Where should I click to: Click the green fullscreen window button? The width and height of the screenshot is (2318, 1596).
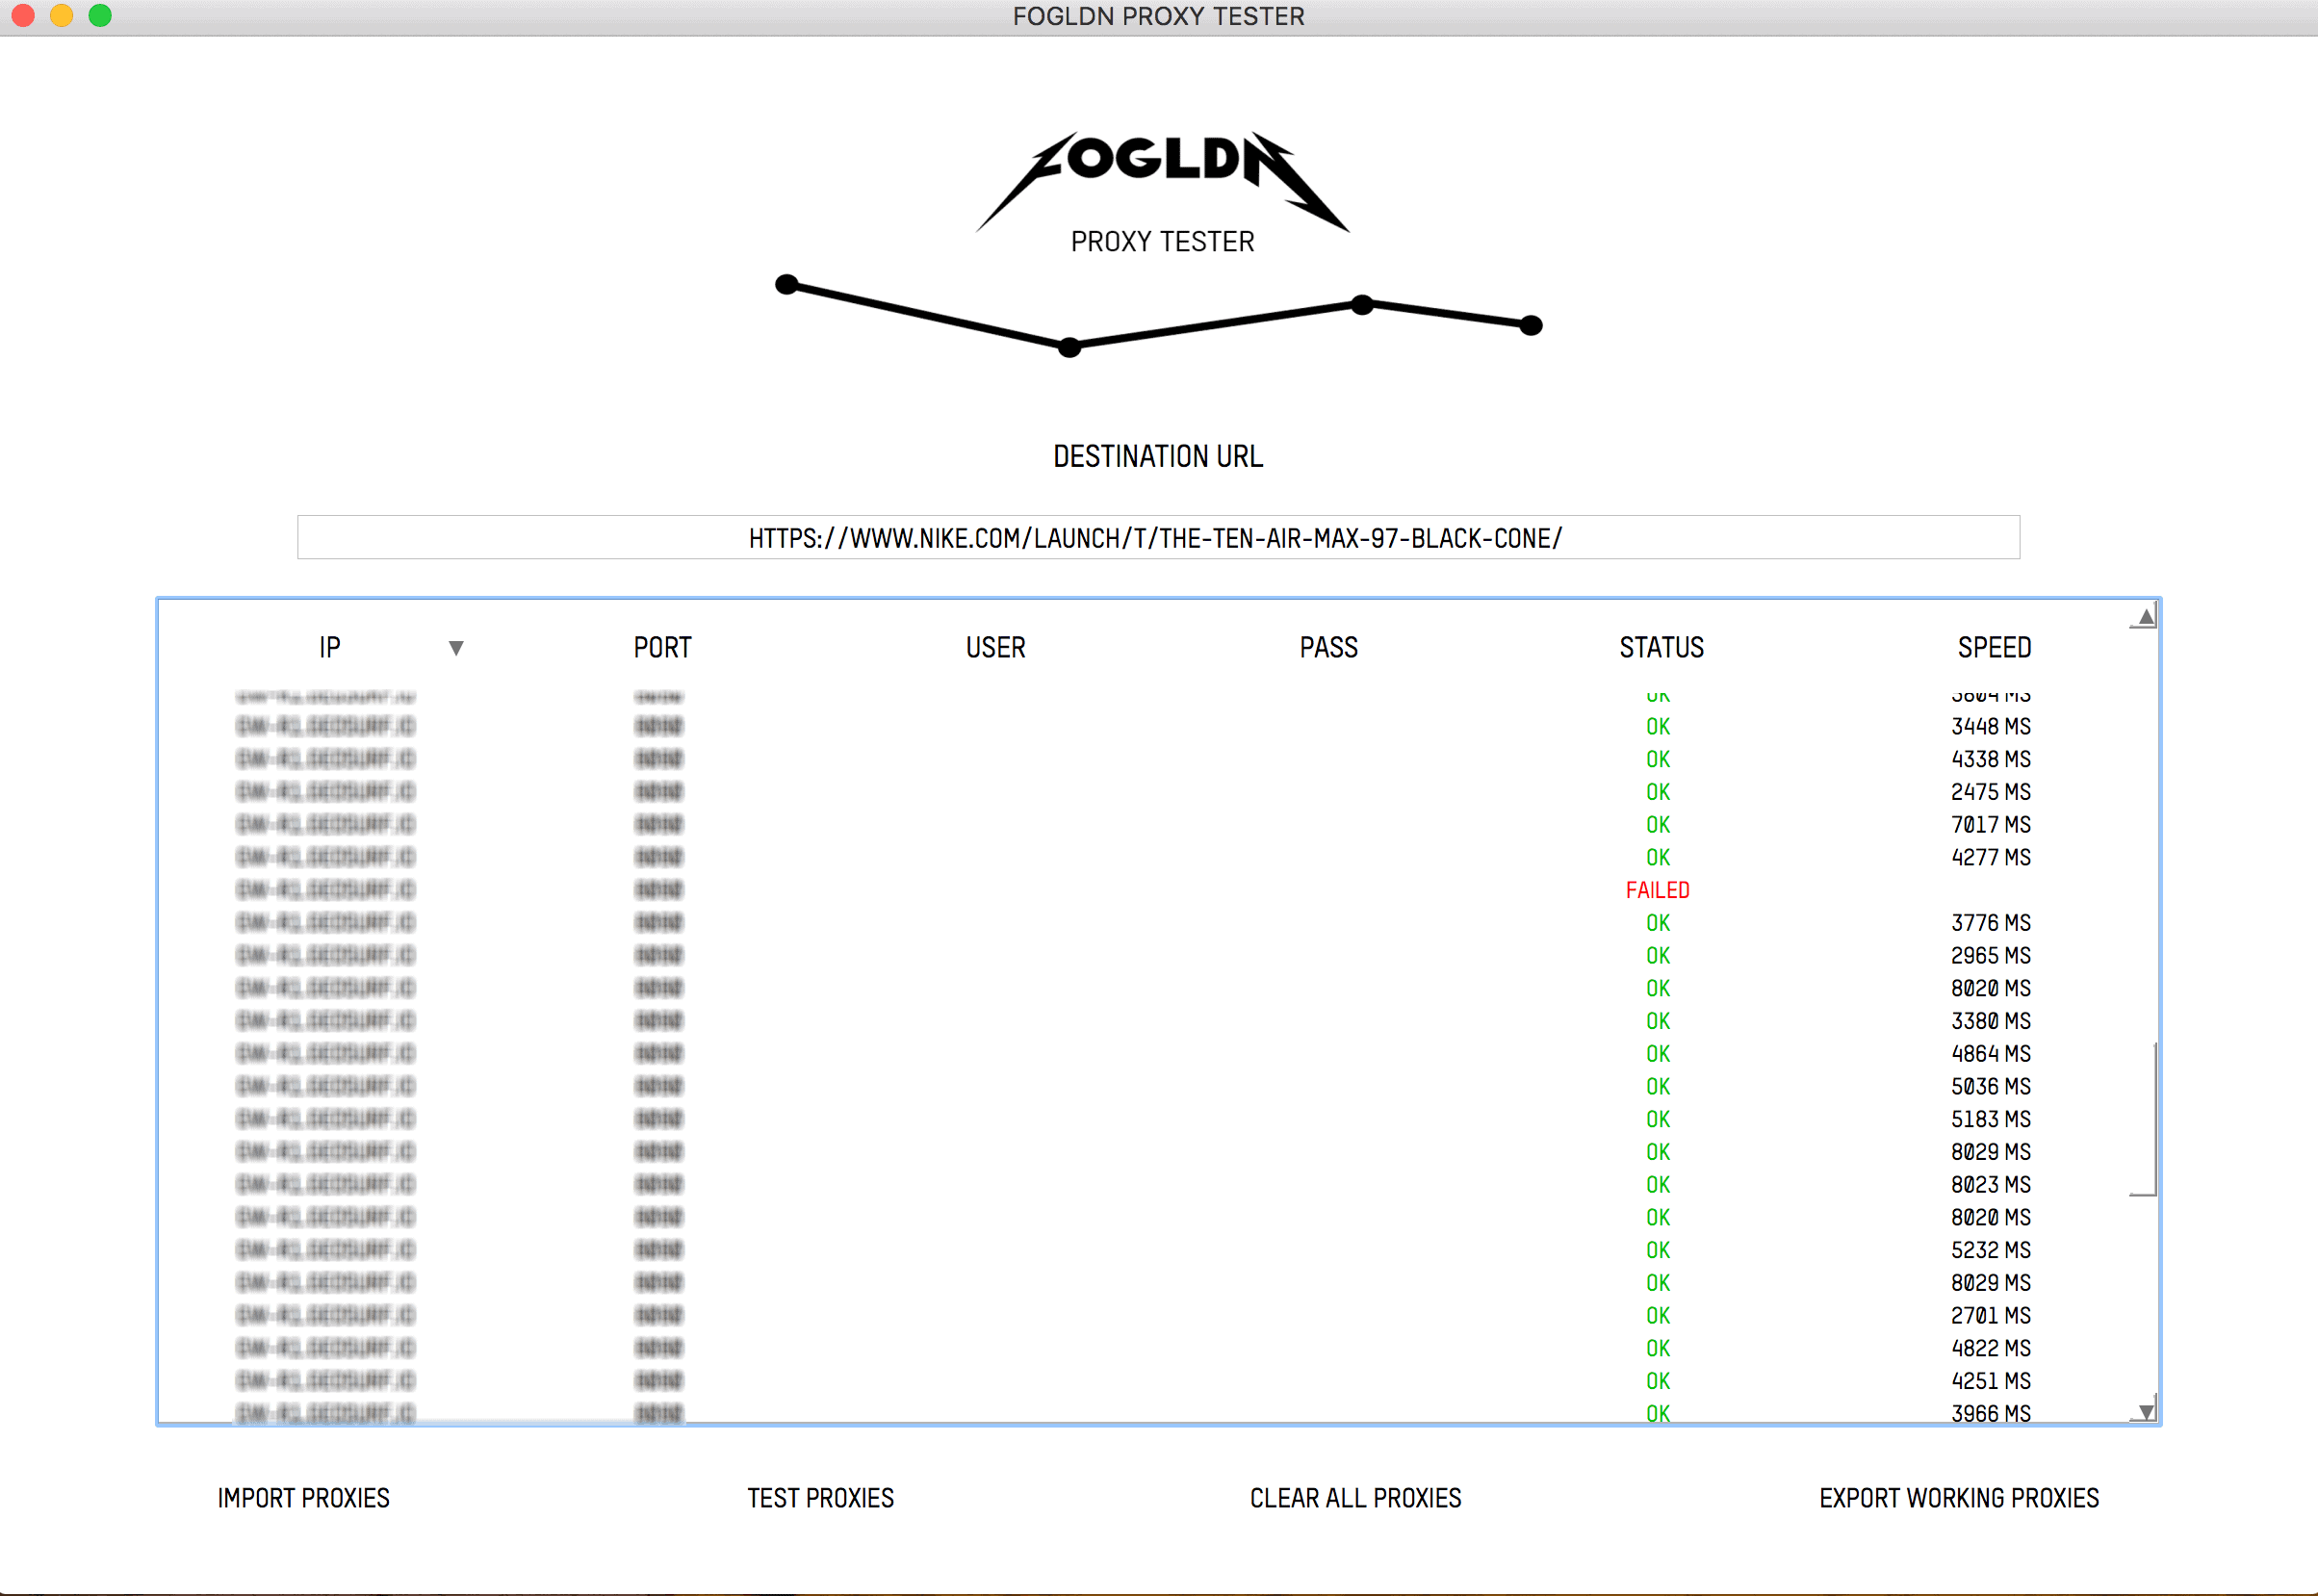100,15
